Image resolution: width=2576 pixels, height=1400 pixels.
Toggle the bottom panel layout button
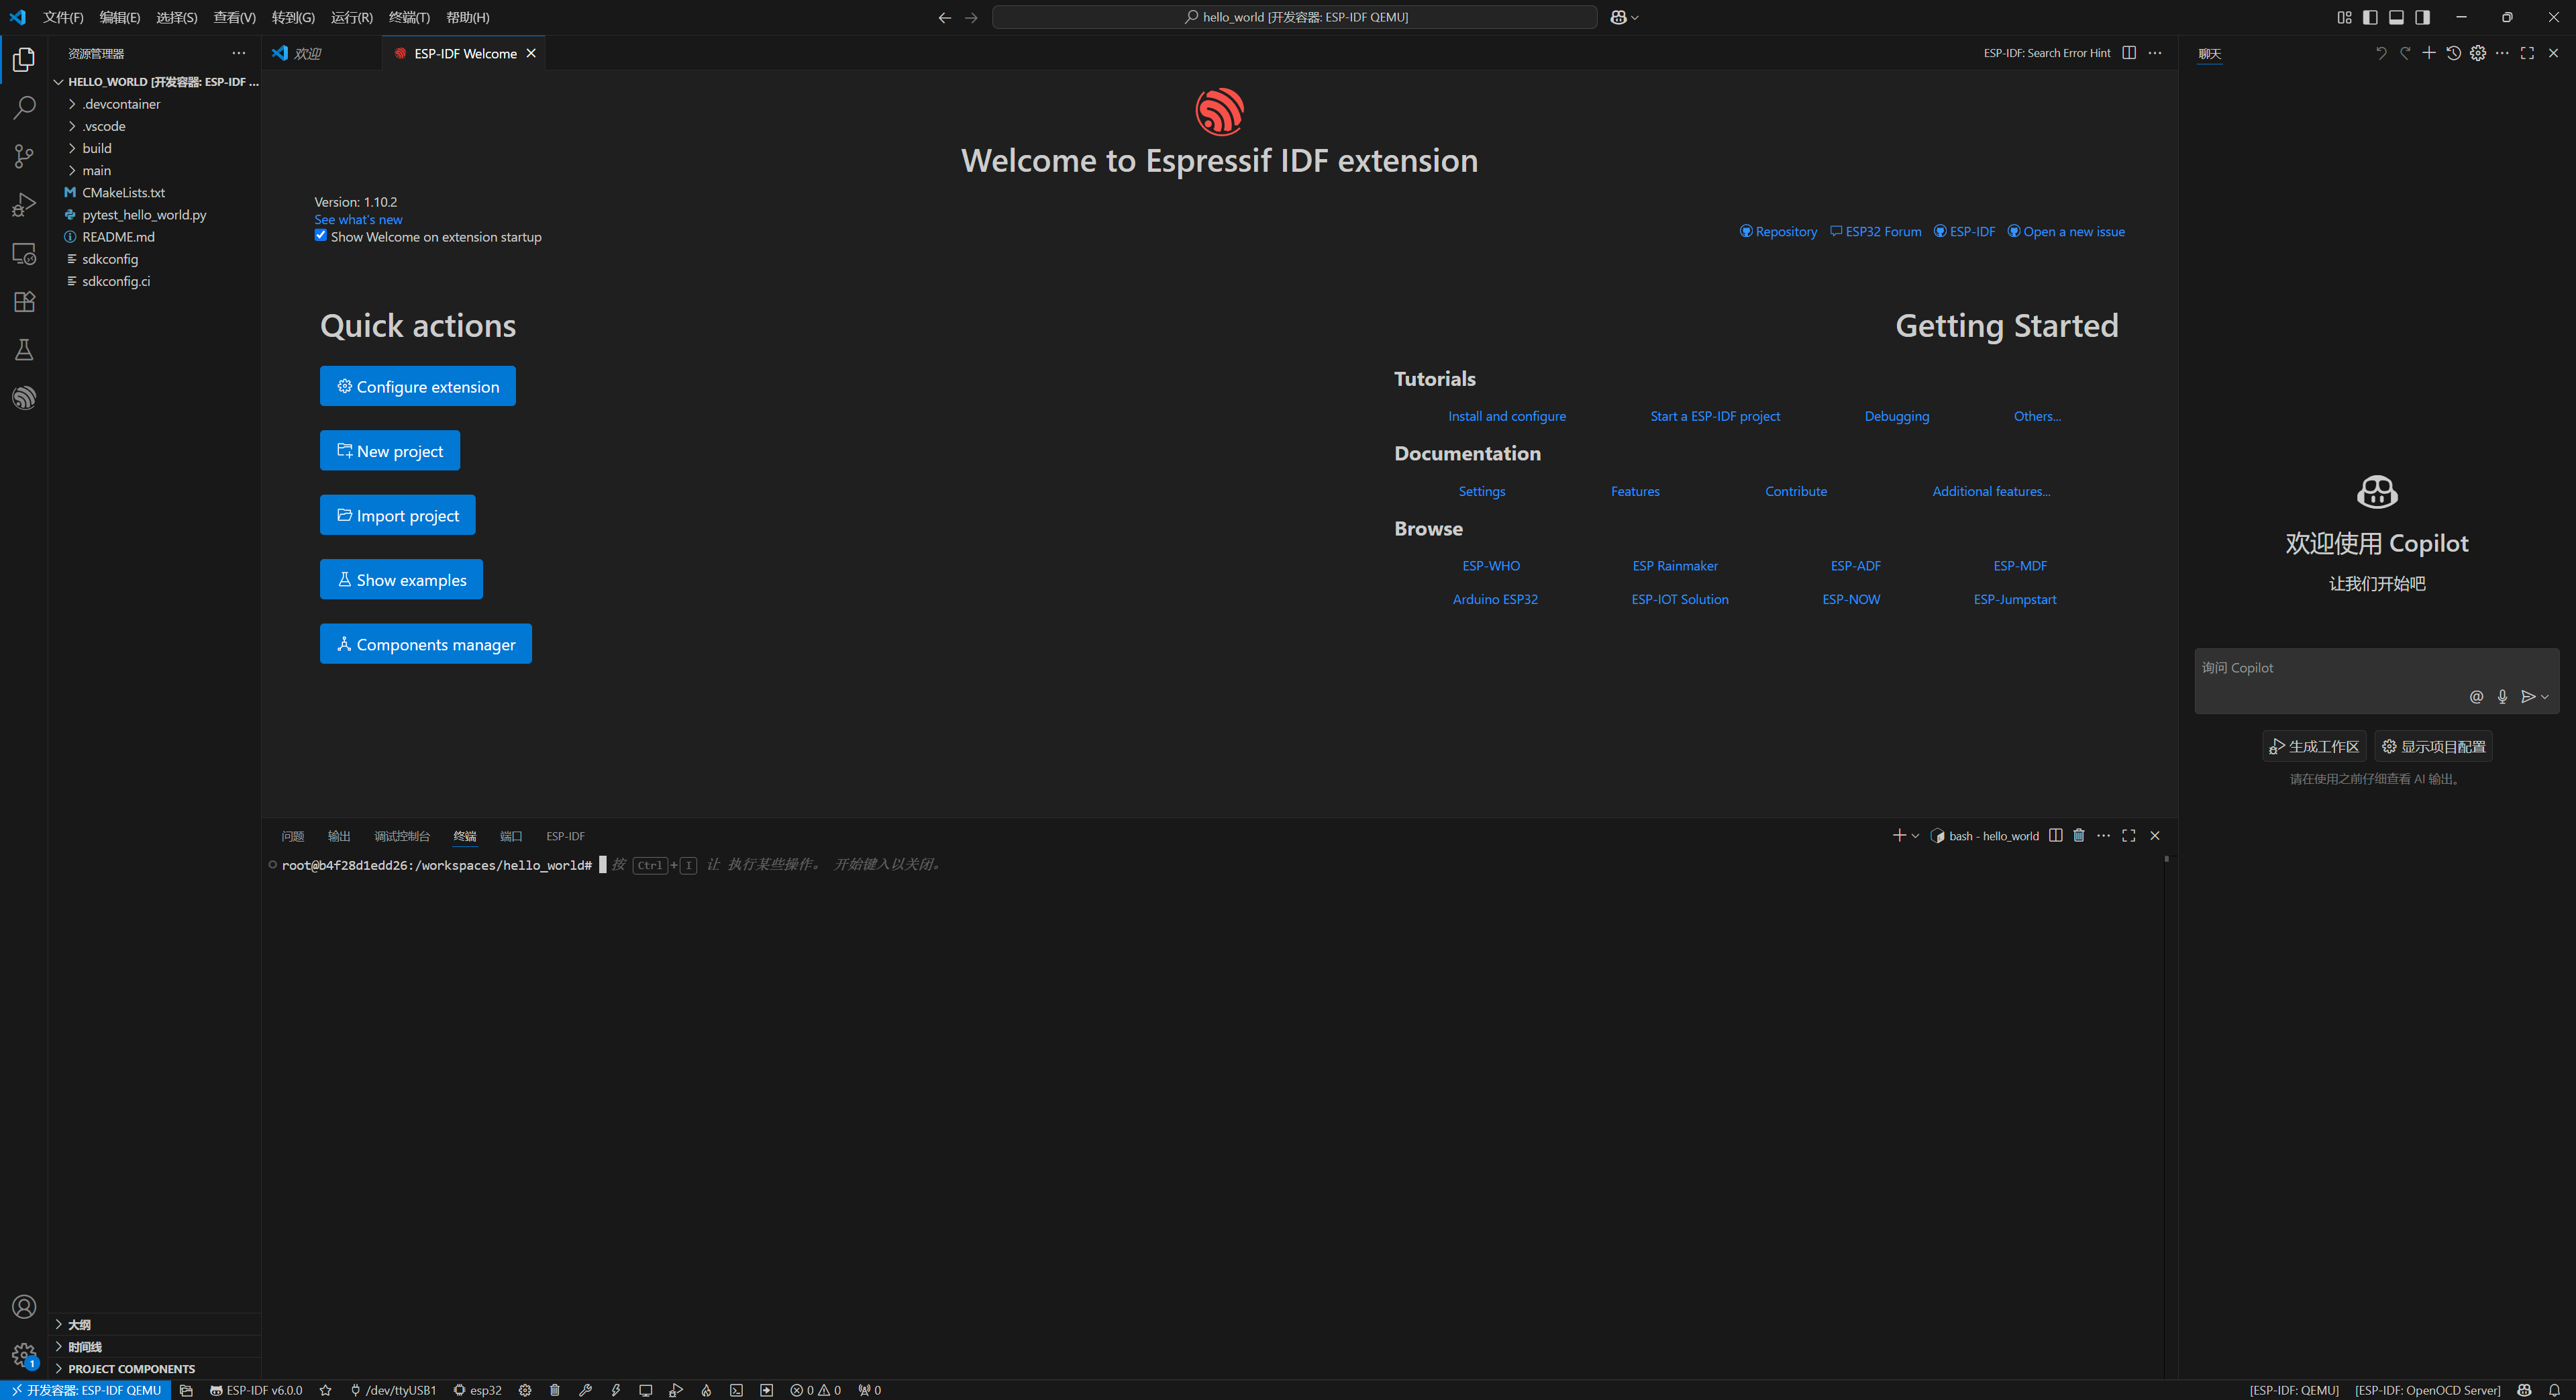(2396, 17)
